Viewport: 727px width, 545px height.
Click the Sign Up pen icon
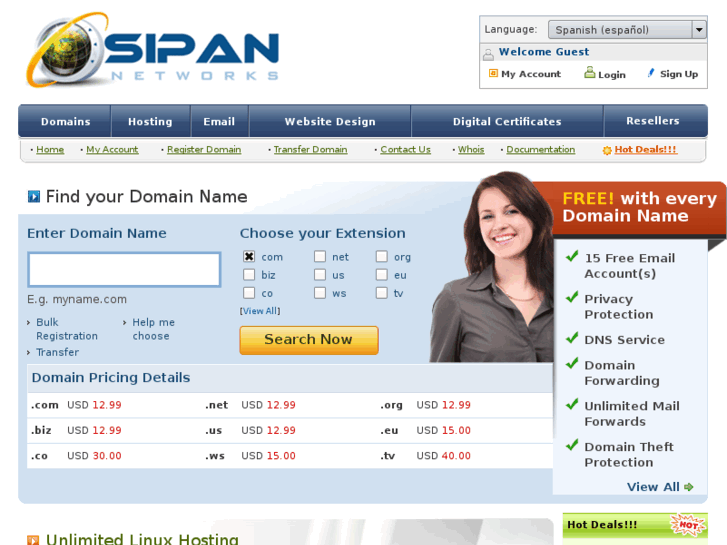651,73
